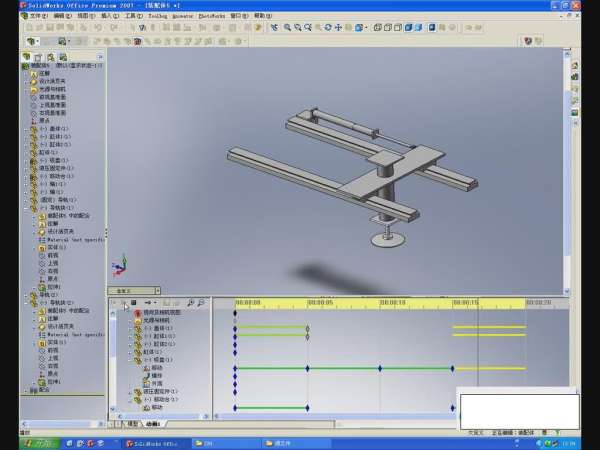The image size is (600, 450).
Task: Open the 文件 (File) menu
Action: coord(38,16)
